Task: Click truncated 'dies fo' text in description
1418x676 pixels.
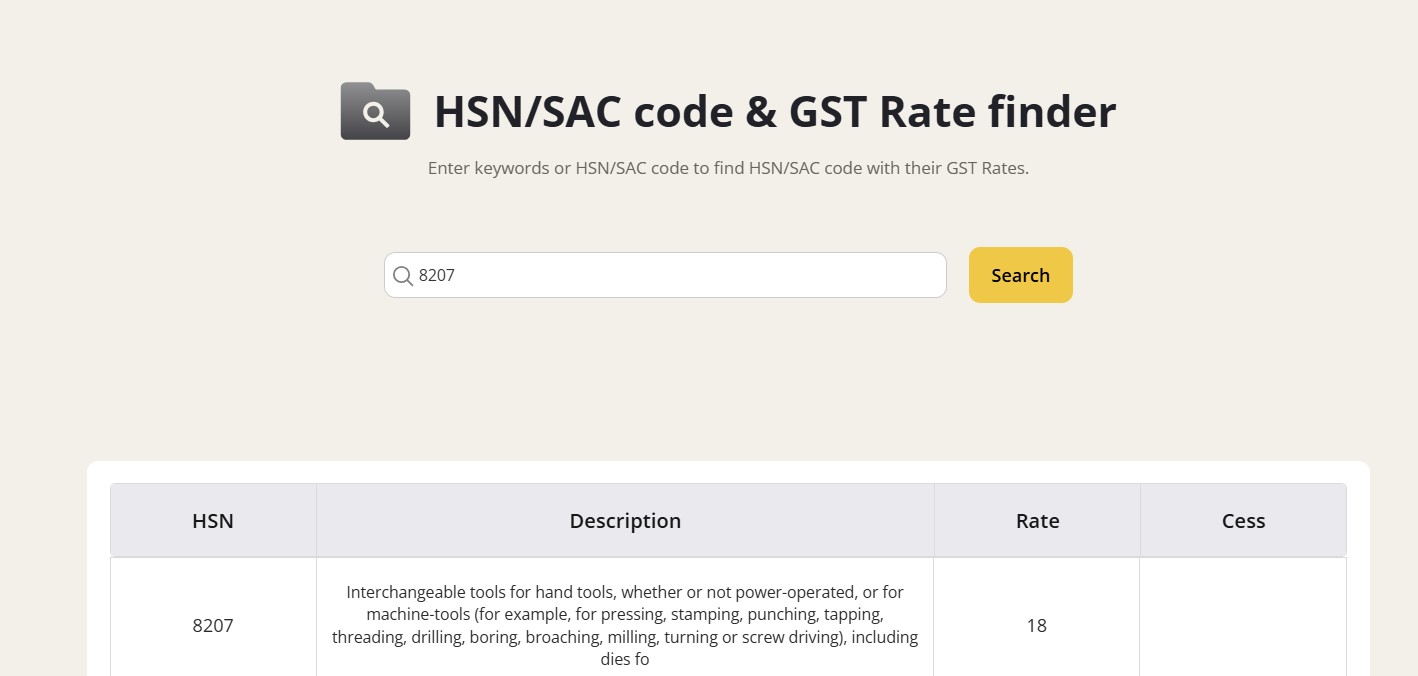Action: [x=625, y=660]
